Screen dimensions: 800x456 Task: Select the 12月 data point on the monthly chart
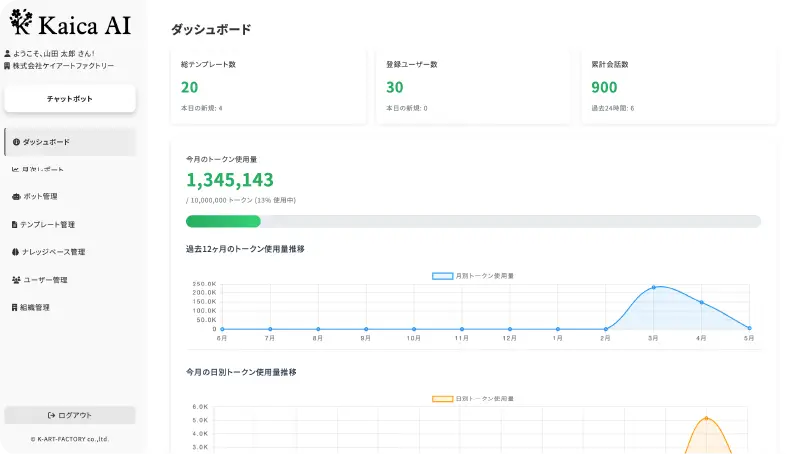click(x=510, y=329)
